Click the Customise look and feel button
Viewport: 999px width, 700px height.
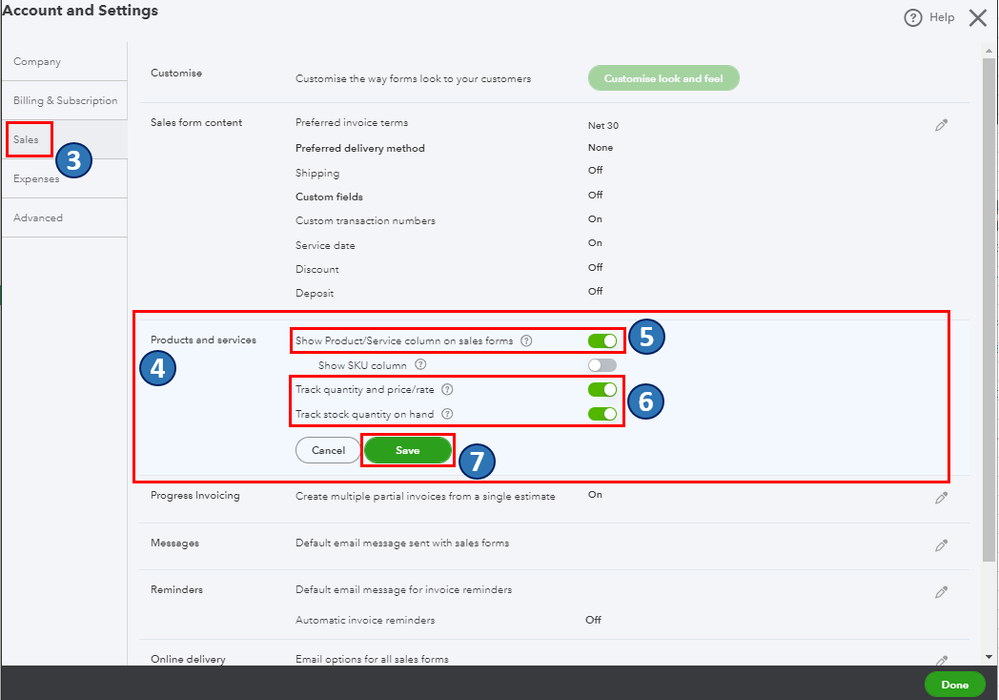(663, 78)
